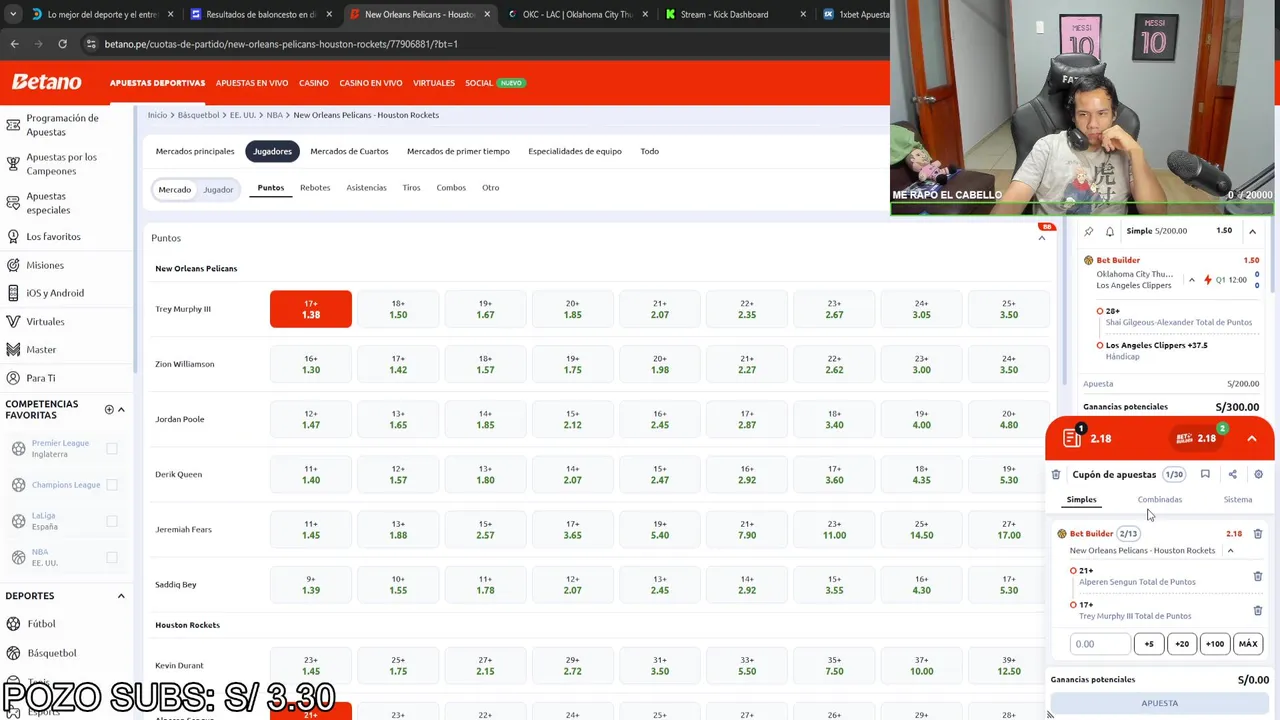Open the Master sidebar entry

pos(41,350)
